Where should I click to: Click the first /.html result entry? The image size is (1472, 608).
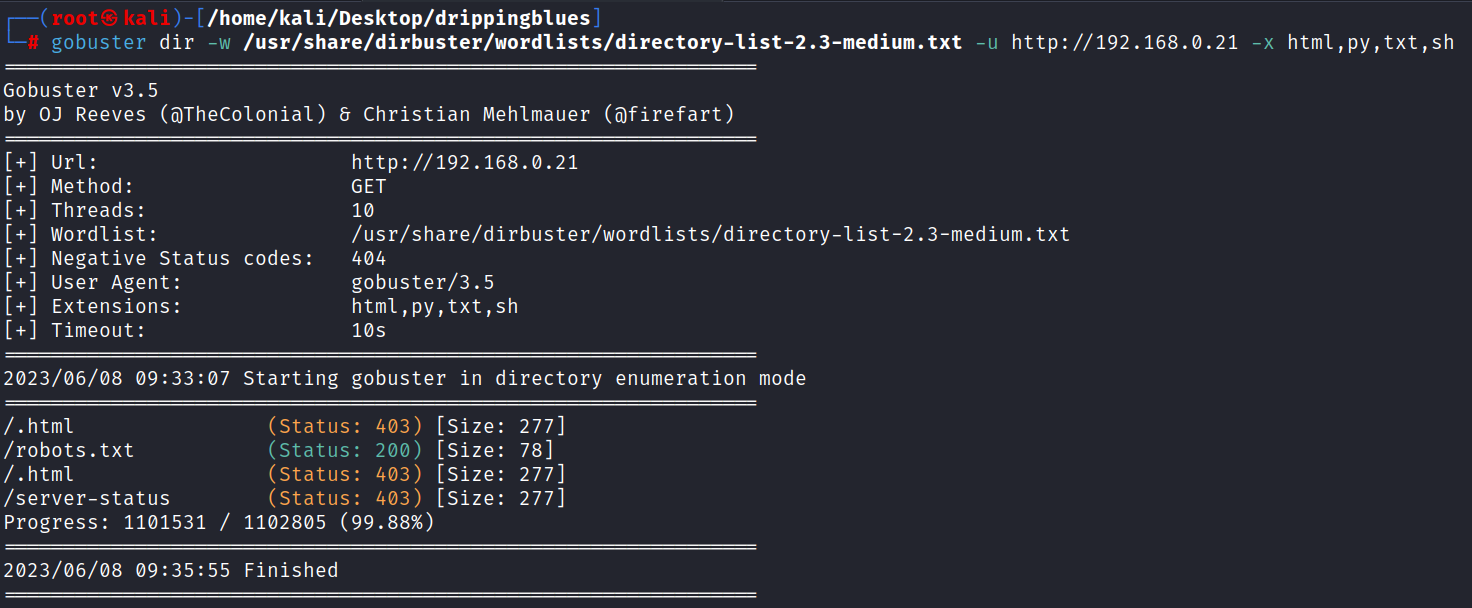tap(39, 427)
